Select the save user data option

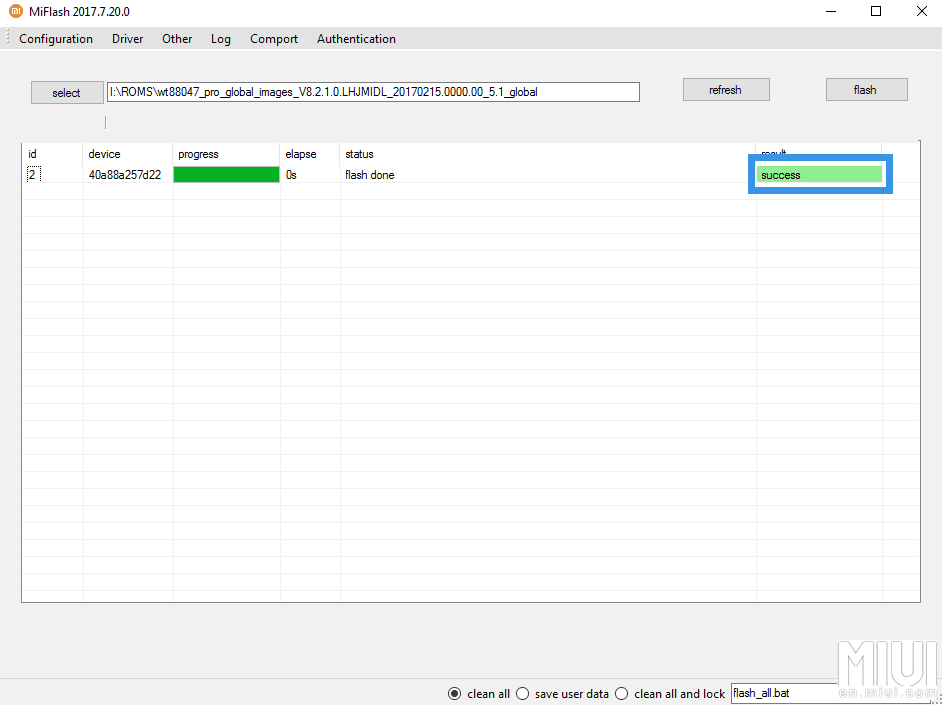(x=562, y=694)
